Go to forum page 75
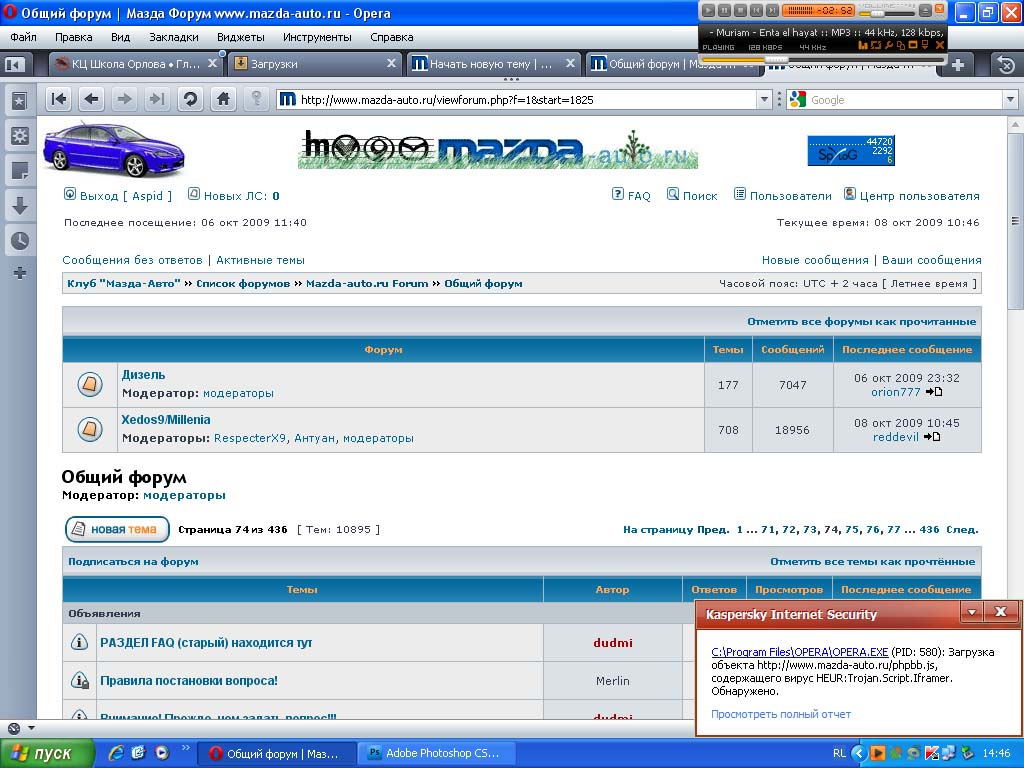 852,530
